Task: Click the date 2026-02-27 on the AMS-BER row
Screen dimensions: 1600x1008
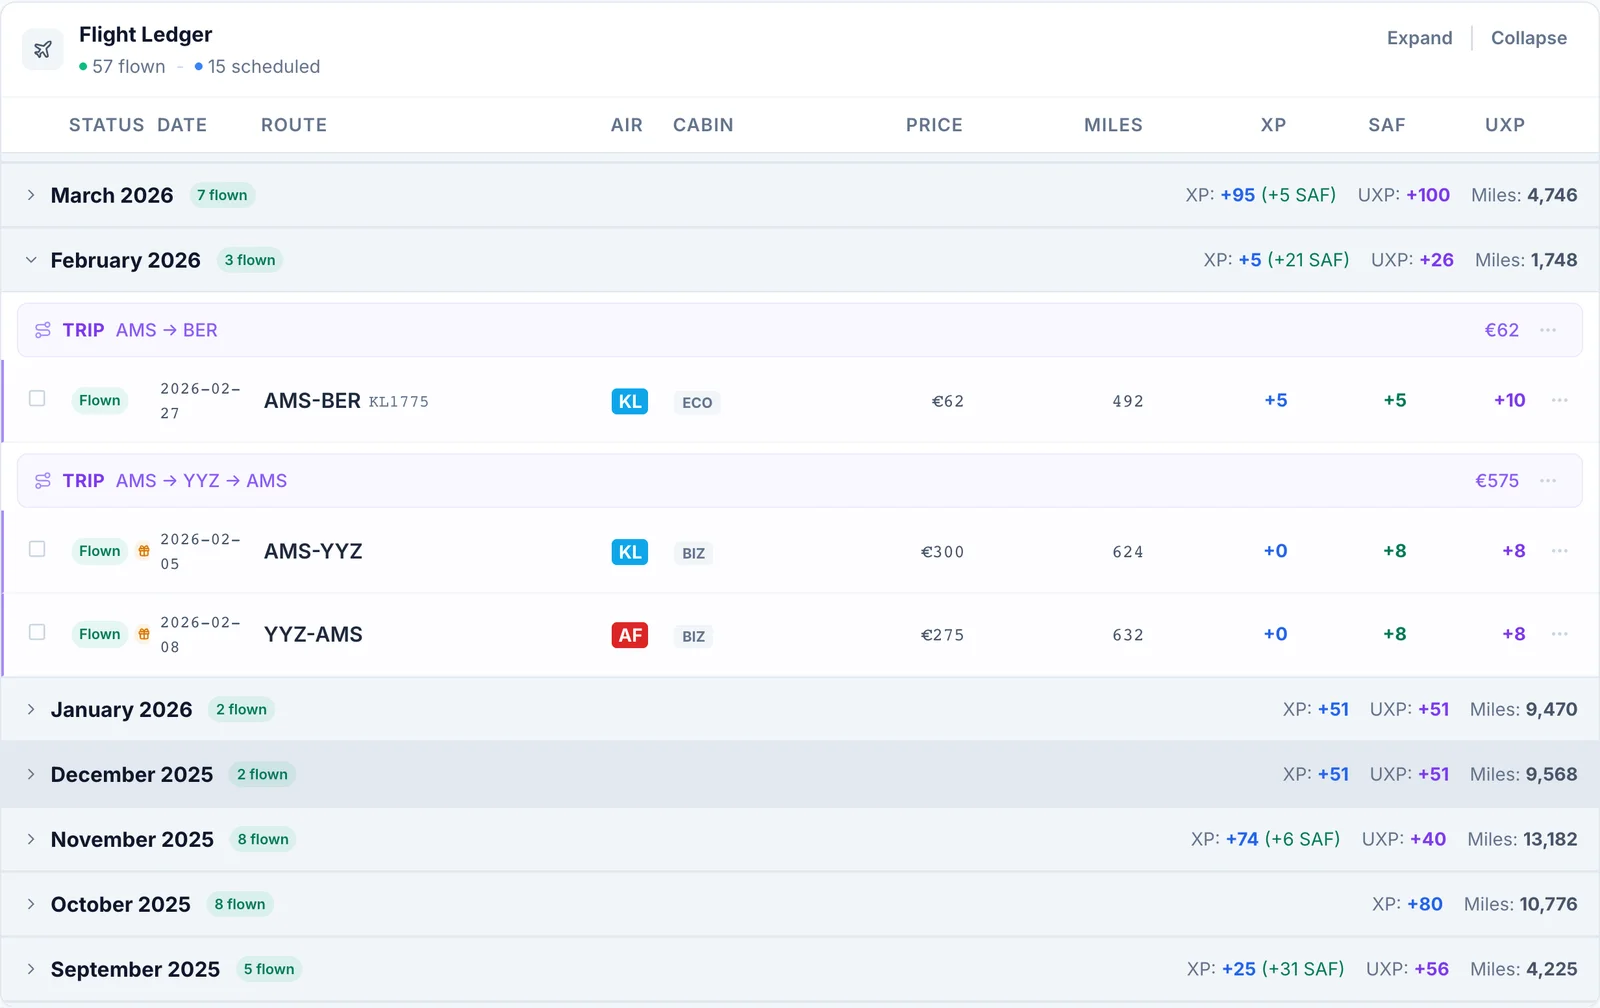Action: (x=200, y=401)
